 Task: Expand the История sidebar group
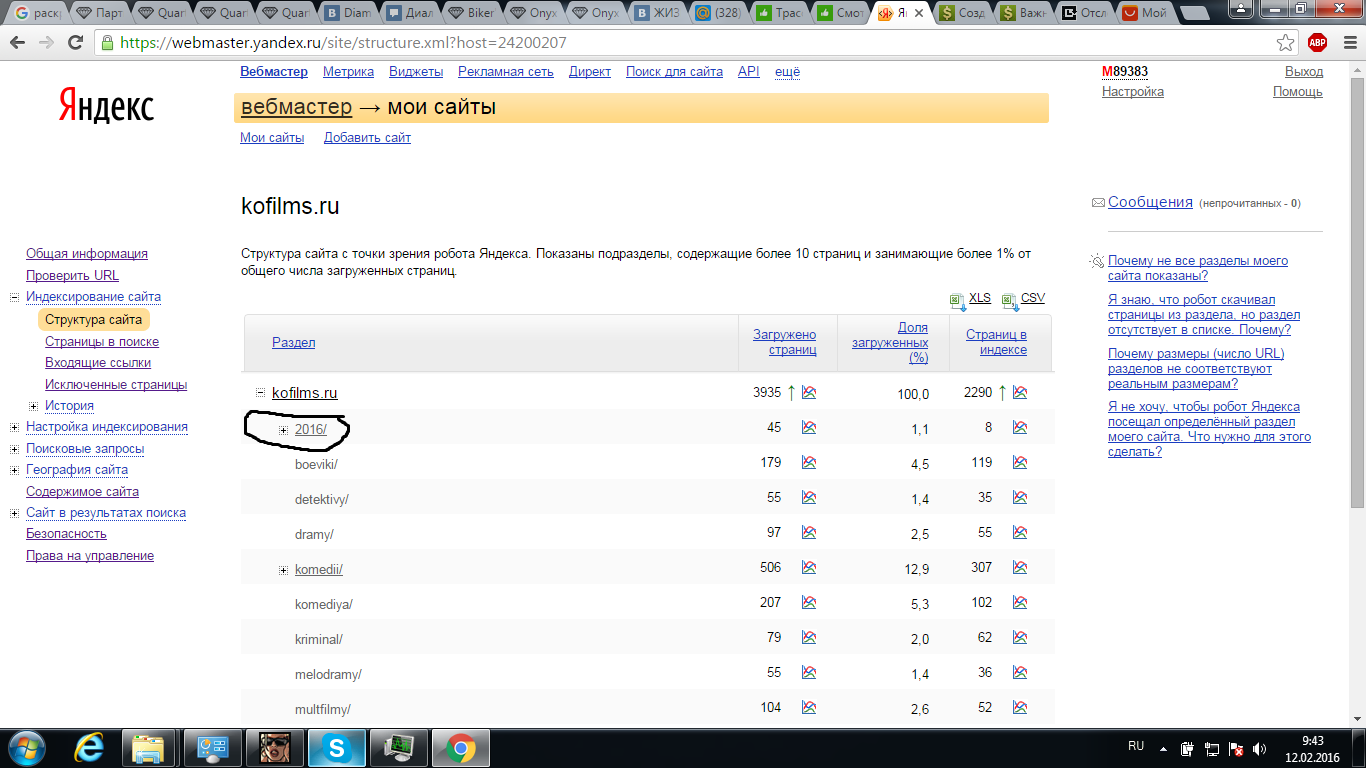(34, 406)
